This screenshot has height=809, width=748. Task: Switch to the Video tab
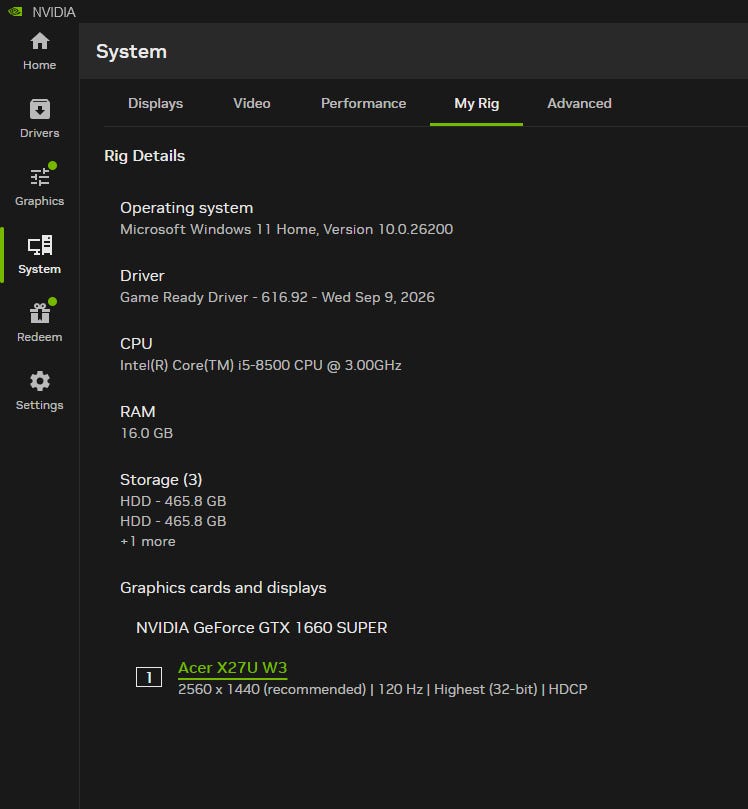pos(252,103)
